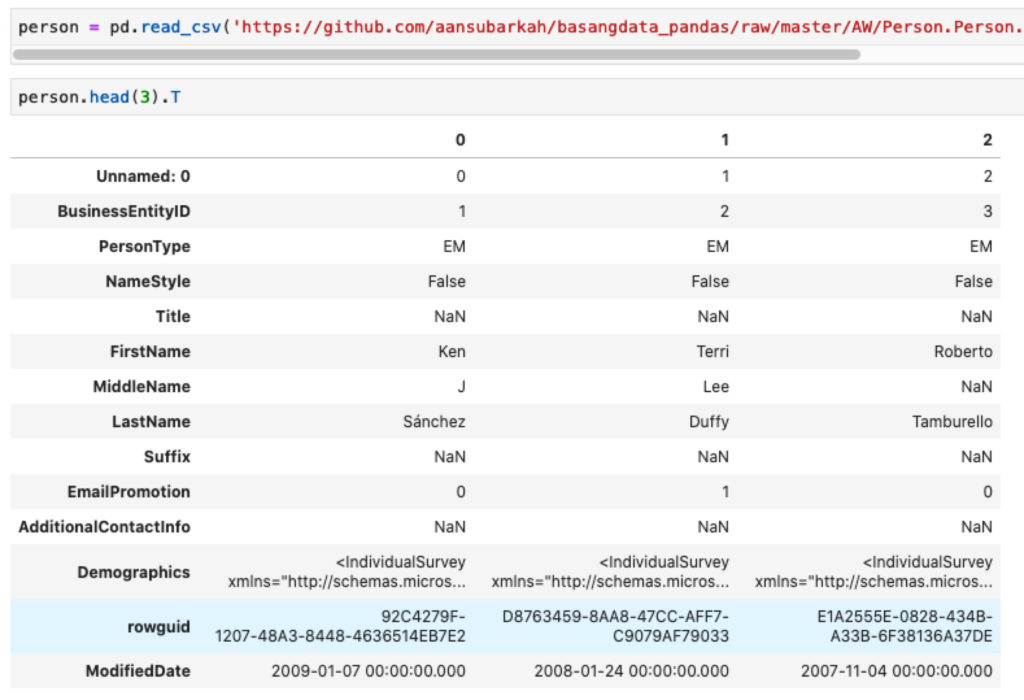The image size is (1024, 700).
Task: Click the Demographics row label
Action: pos(134,573)
